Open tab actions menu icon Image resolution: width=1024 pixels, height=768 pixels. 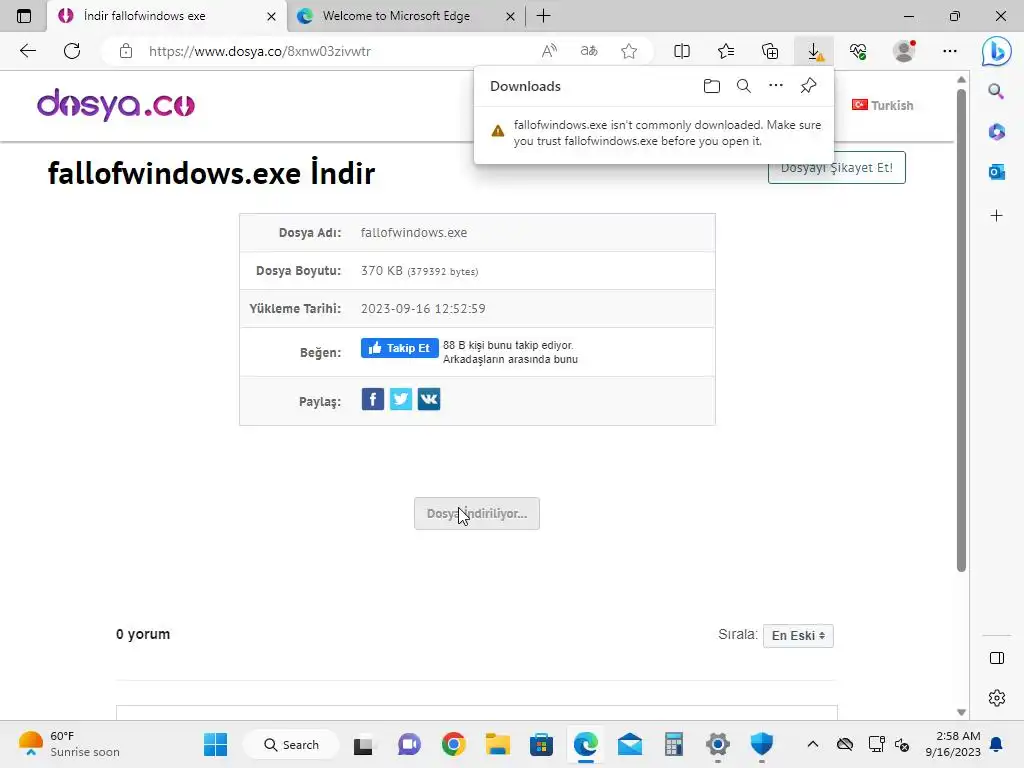click(24, 16)
